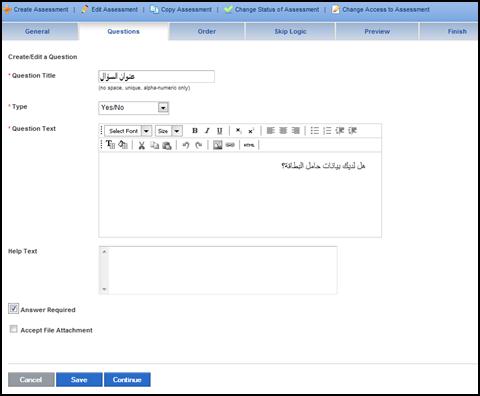Open the font Size dropdown
480x396 pixels.
169,131
